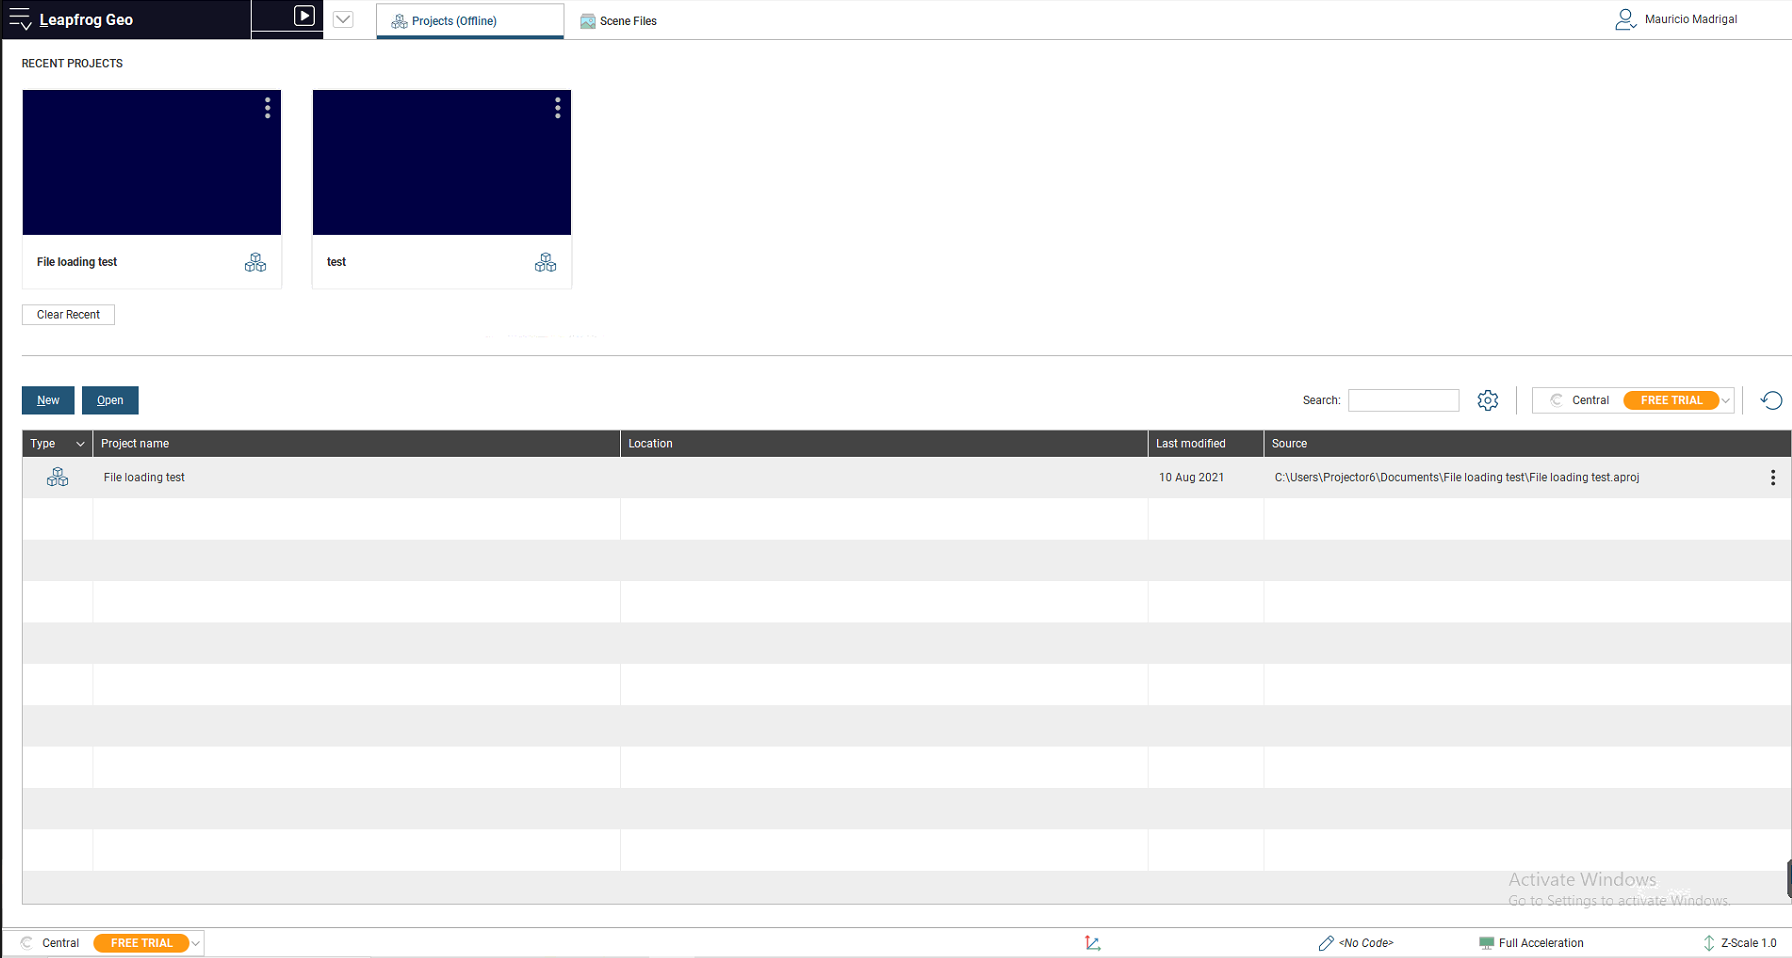Open row options menu for File loading test

click(1773, 478)
